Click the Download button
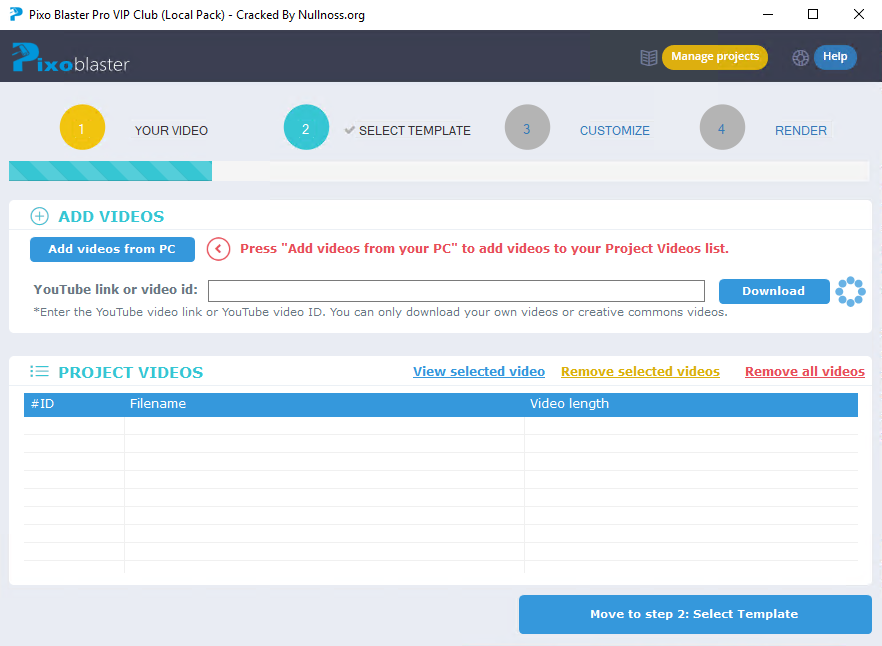The height and width of the screenshot is (646, 882). click(774, 291)
